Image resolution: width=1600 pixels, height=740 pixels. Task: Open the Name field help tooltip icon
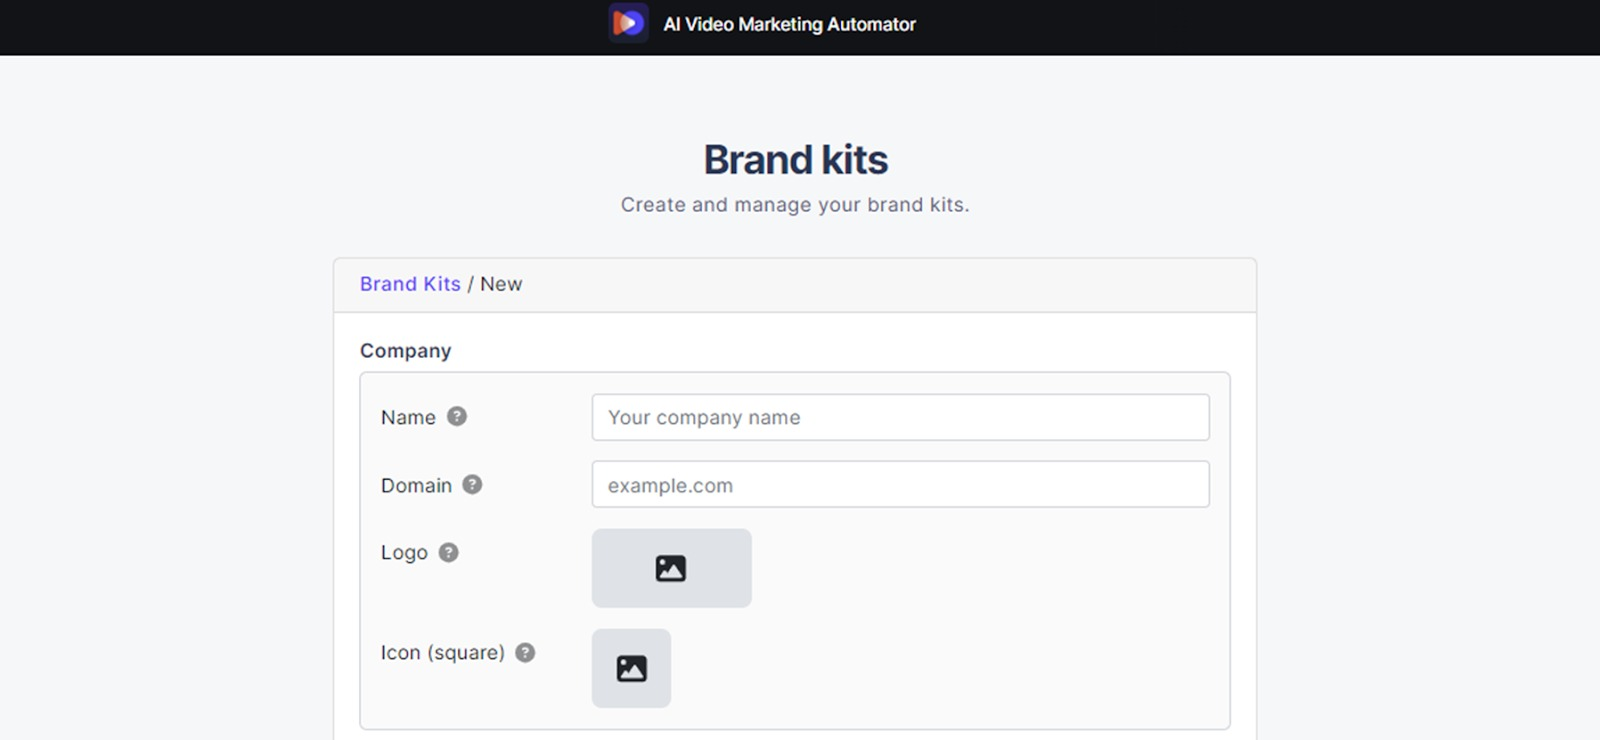457,417
